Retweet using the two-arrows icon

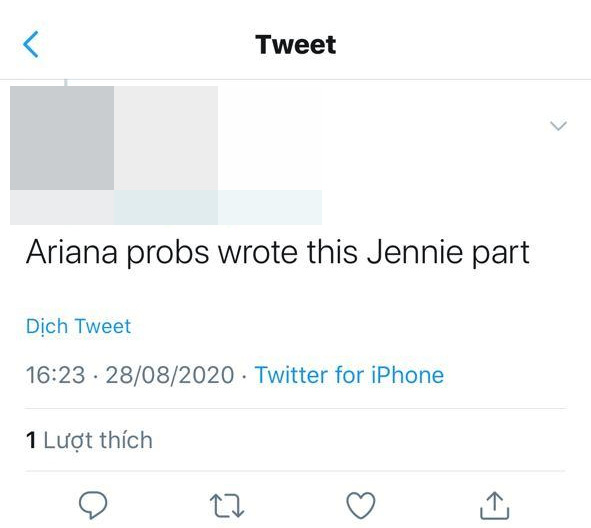click(227, 506)
